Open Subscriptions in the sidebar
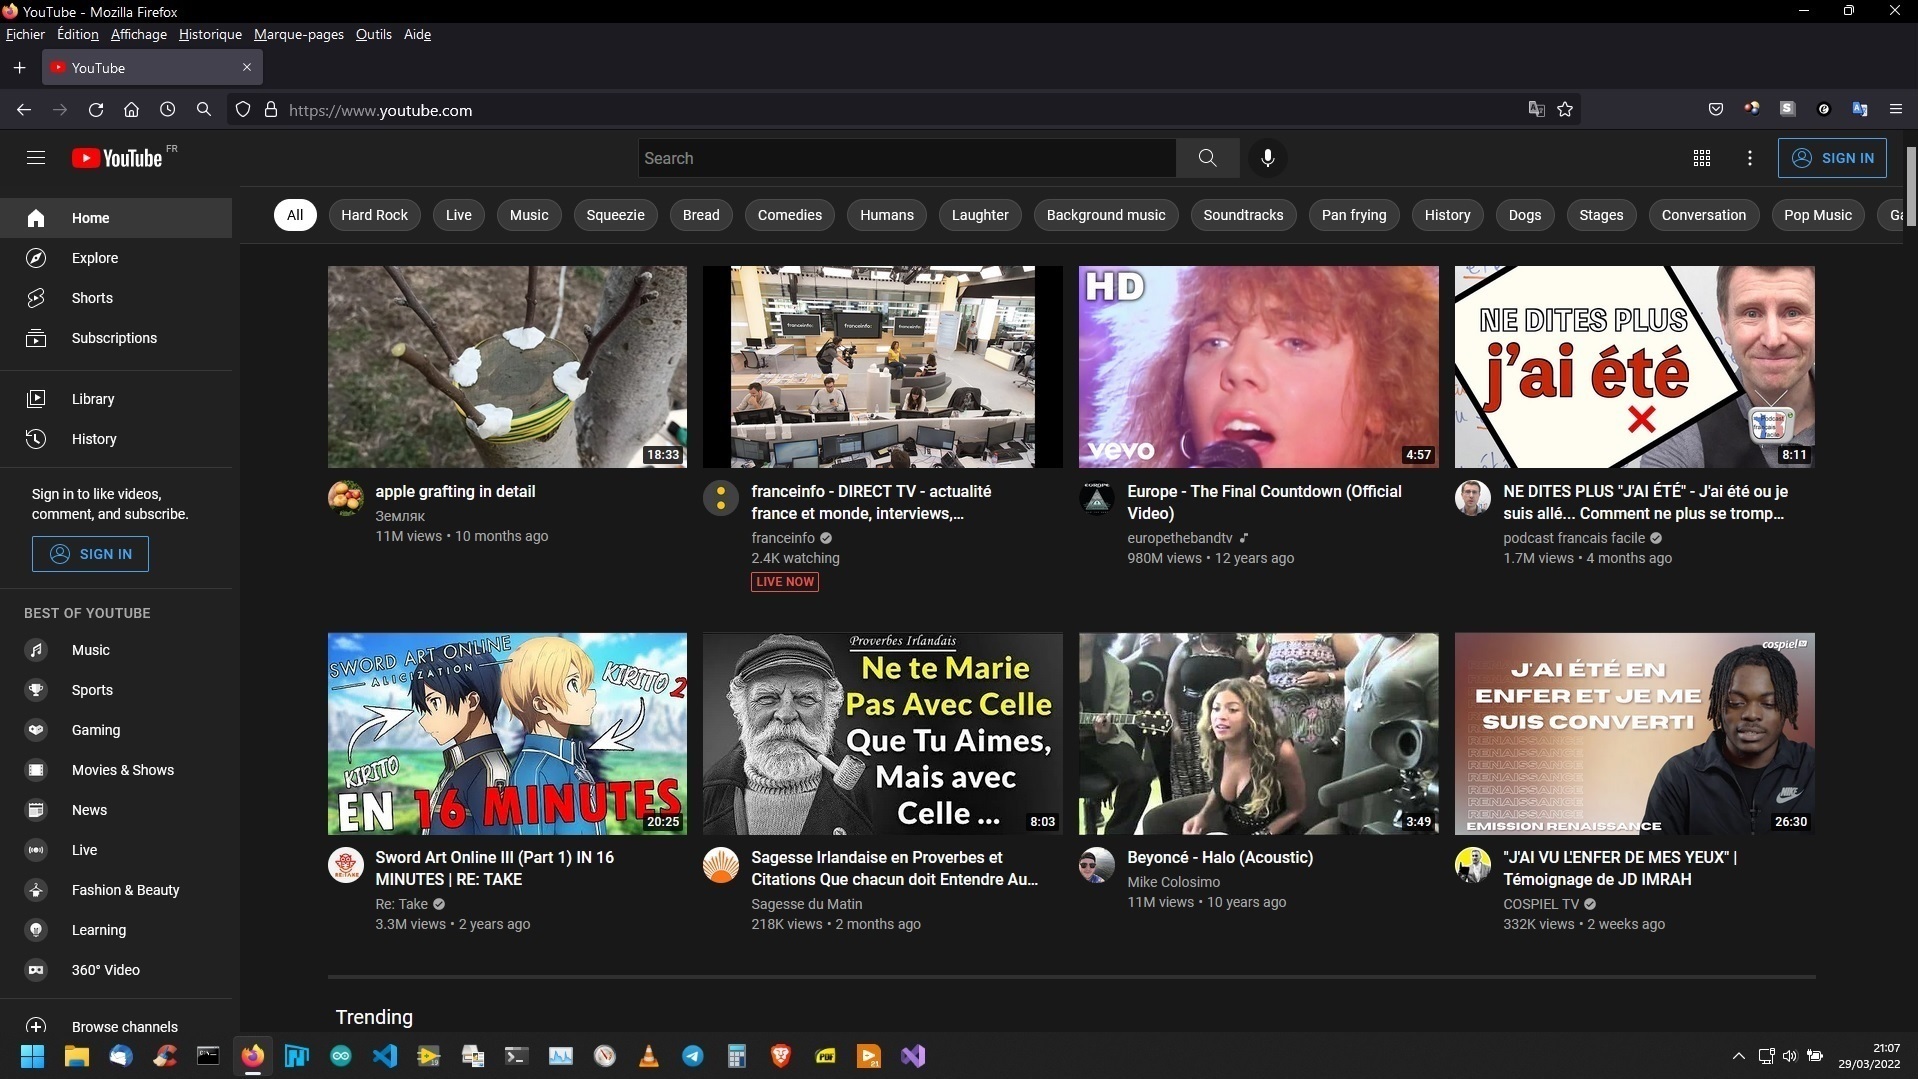 coord(116,338)
